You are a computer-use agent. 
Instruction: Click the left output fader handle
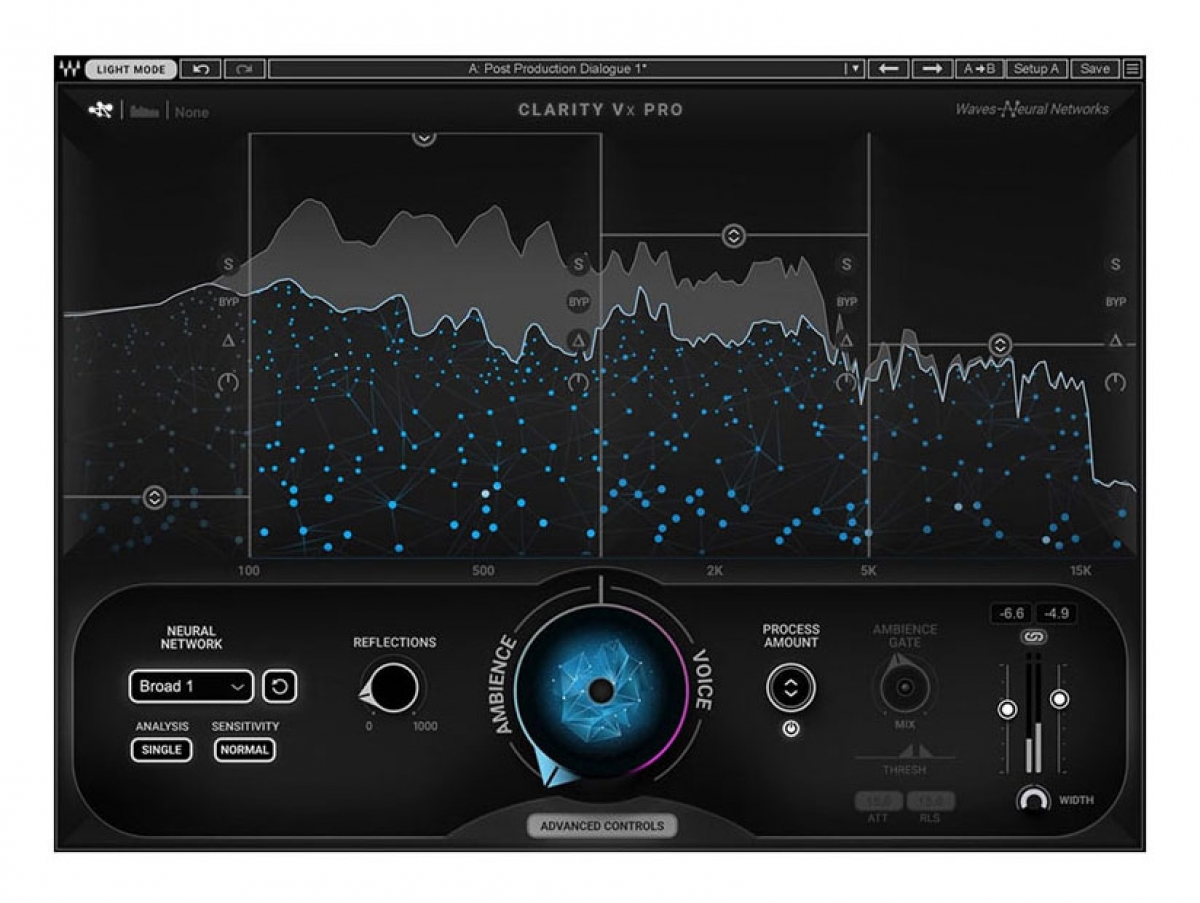pos(1007,710)
